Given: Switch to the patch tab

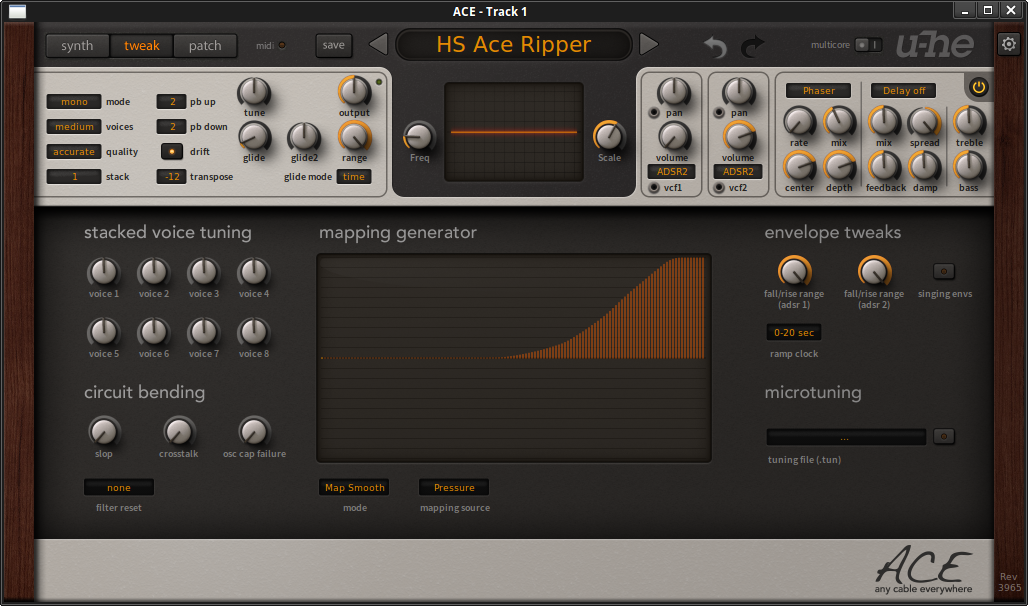Looking at the screenshot, I should click(205, 45).
